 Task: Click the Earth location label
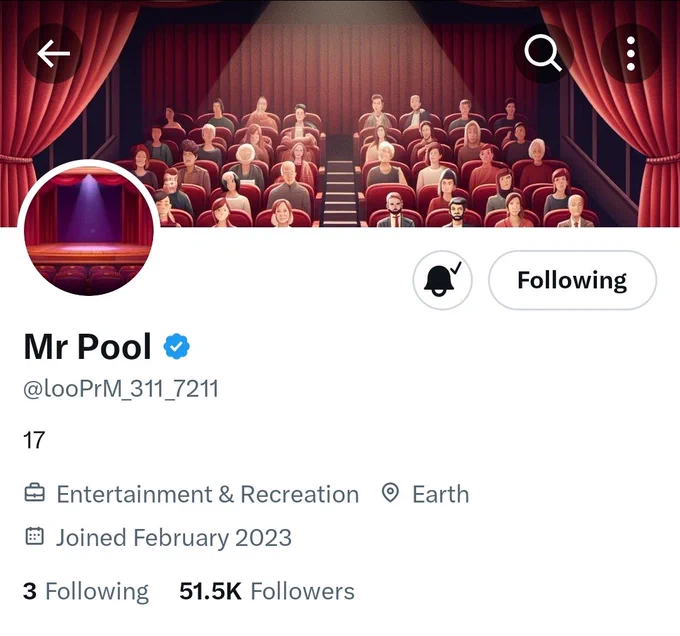(441, 494)
